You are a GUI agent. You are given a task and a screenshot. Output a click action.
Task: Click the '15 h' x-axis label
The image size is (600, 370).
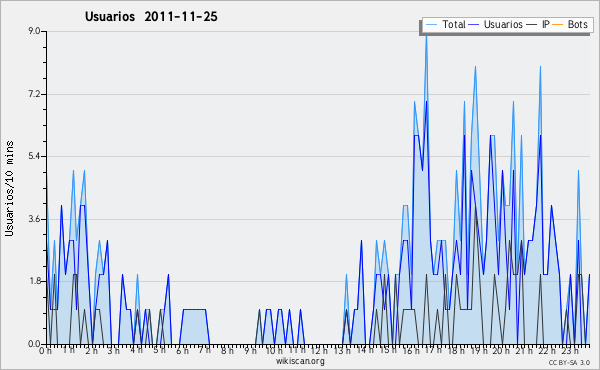coord(388,350)
